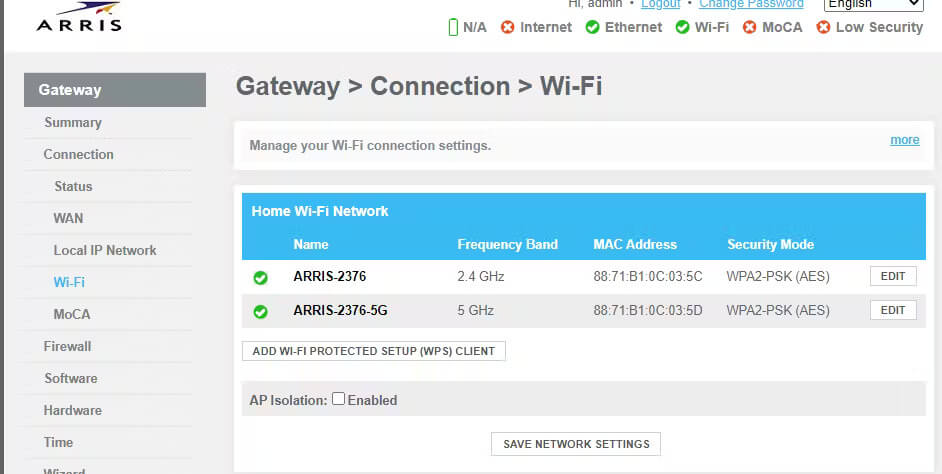Click the MoCA red error status icon

point(750,27)
